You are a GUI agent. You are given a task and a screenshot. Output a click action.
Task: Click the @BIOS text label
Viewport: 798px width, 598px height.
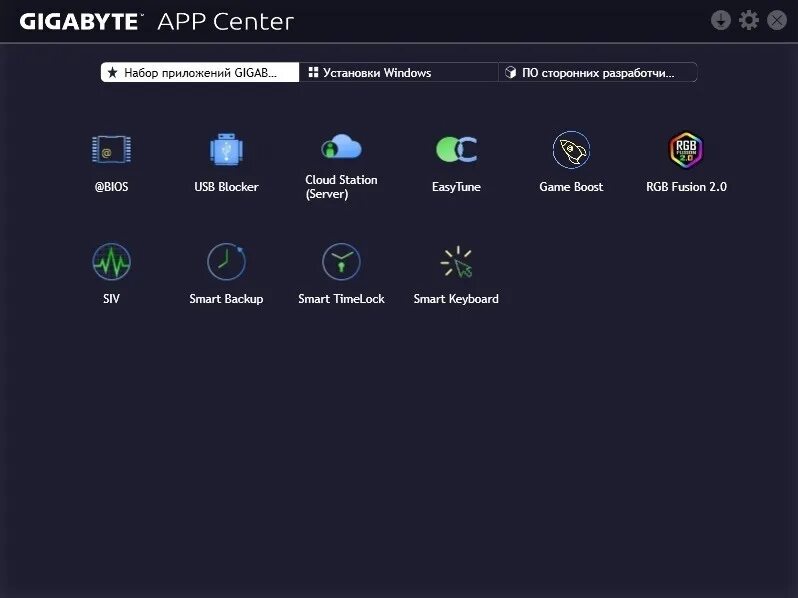111,187
